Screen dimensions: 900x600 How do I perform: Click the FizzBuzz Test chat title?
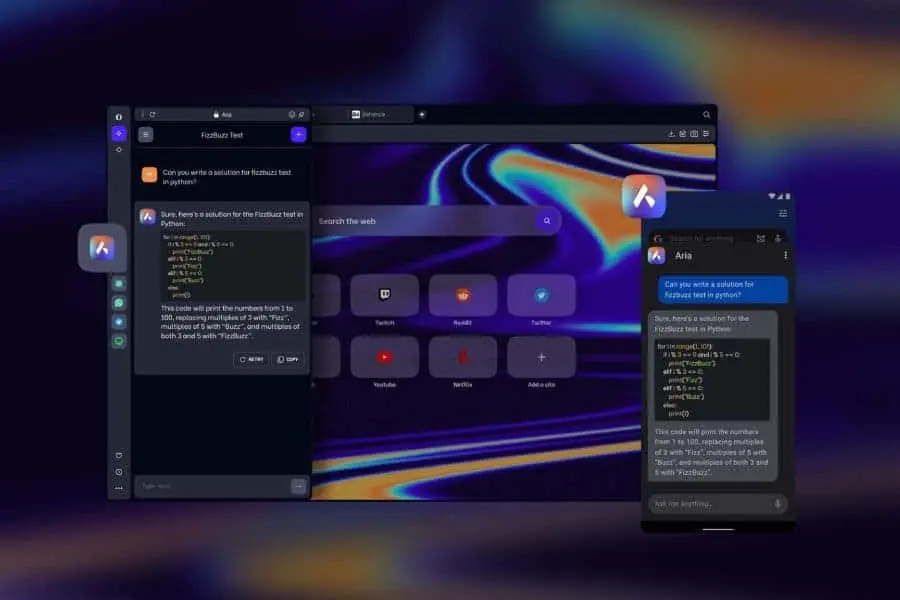222,135
